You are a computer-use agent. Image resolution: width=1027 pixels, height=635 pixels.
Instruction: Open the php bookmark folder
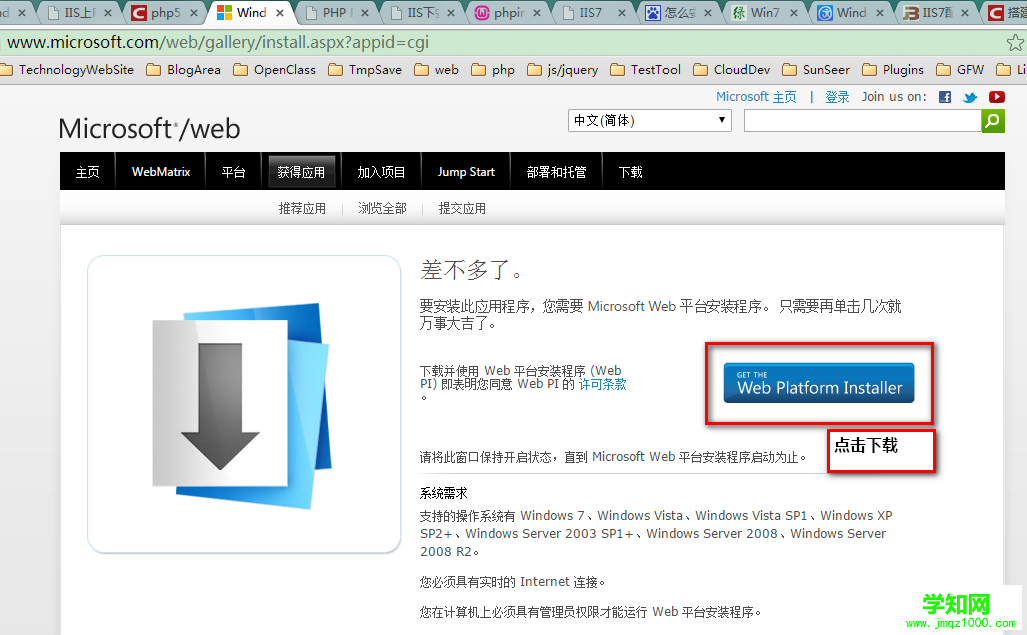tap(493, 69)
